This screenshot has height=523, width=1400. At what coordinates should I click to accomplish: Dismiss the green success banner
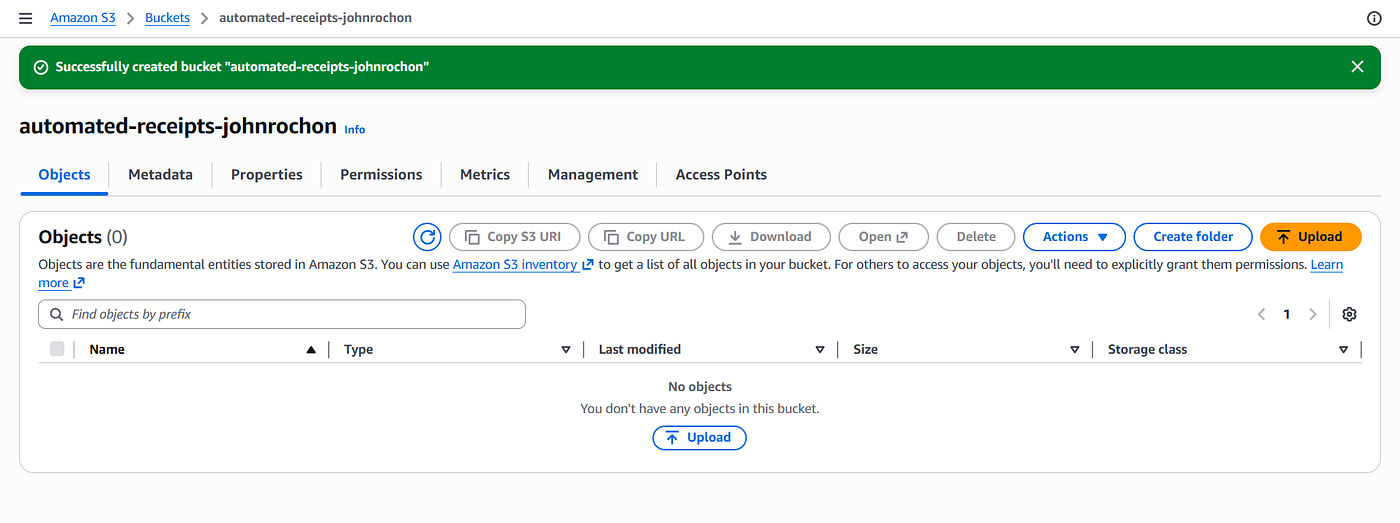(x=1357, y=67)
